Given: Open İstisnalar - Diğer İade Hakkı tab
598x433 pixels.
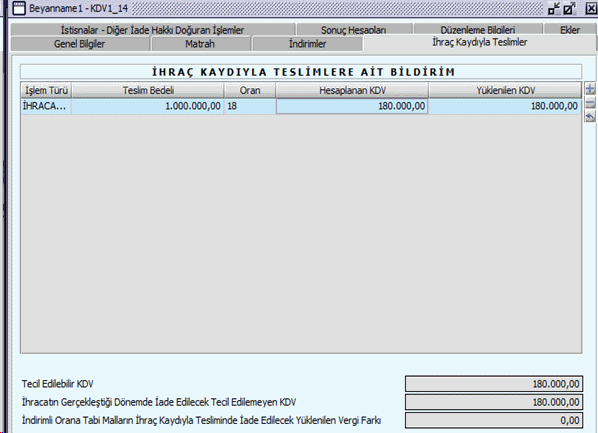Looking at the screenshot, I should point(153,30).
